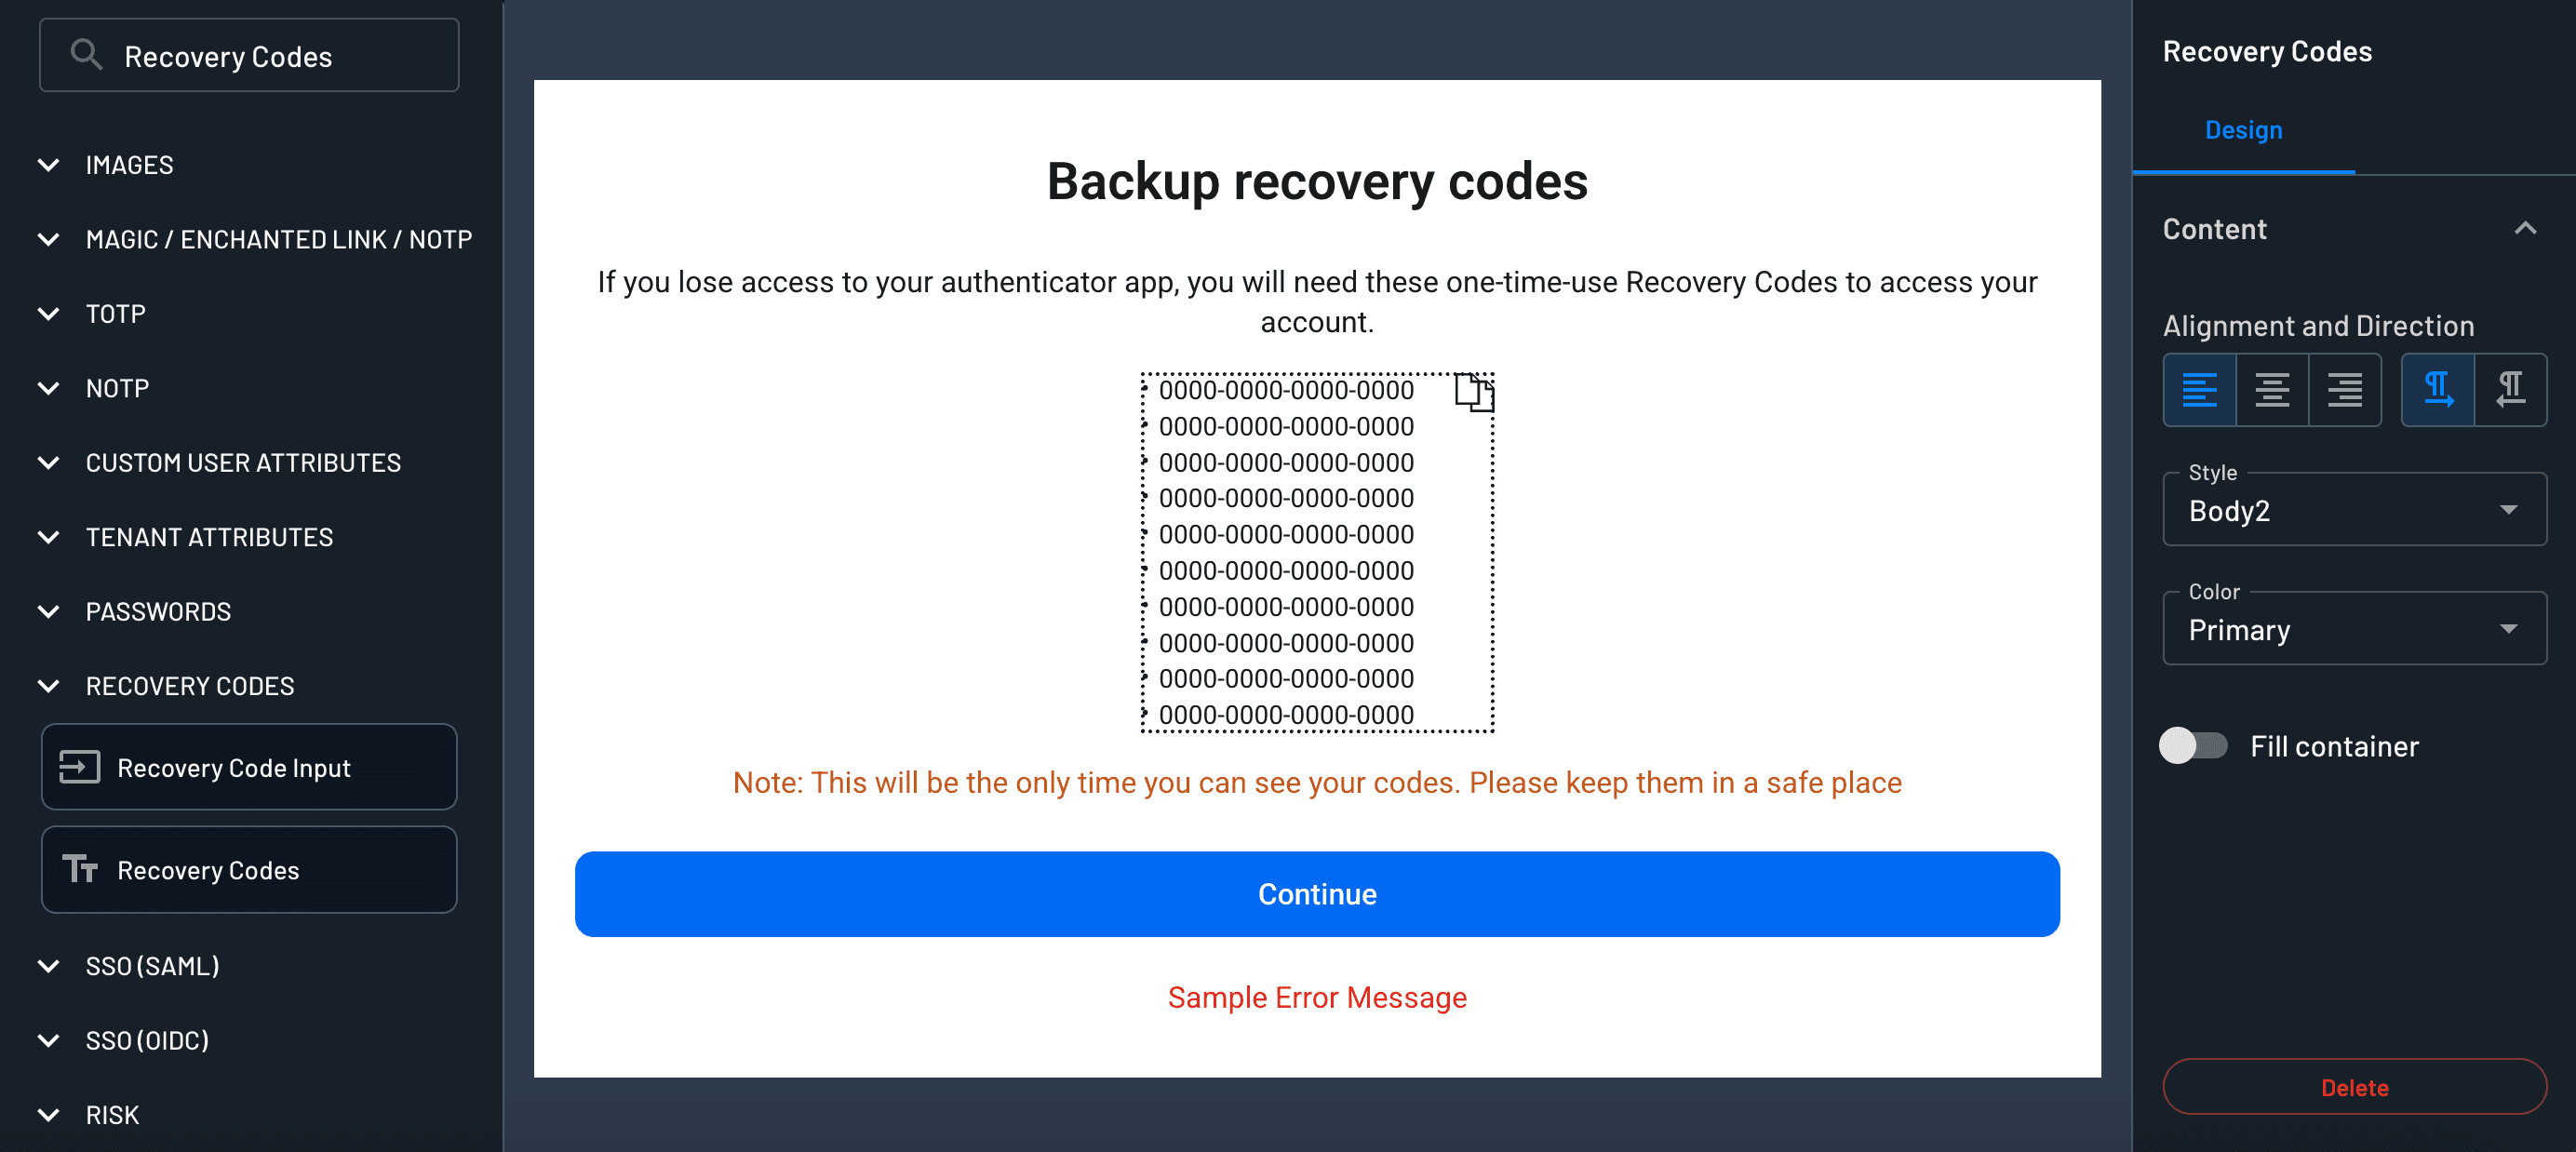Open the Color dropdown showing Primary
The width and height of the screenshot is (2576, 1152).
tap(2354, 629)
